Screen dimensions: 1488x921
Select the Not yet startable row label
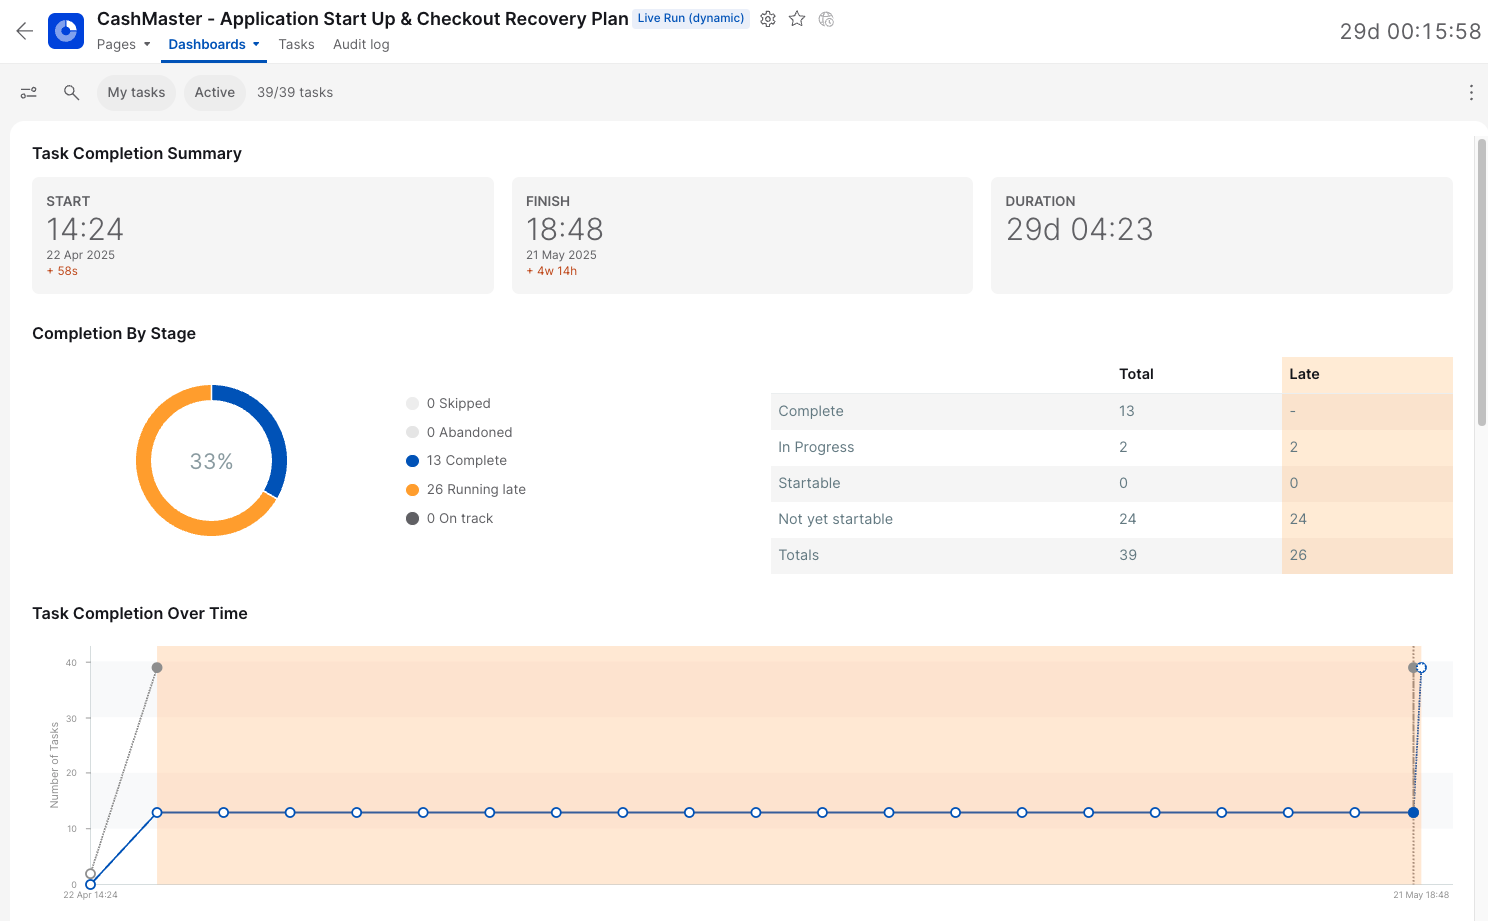coord(835,519)
